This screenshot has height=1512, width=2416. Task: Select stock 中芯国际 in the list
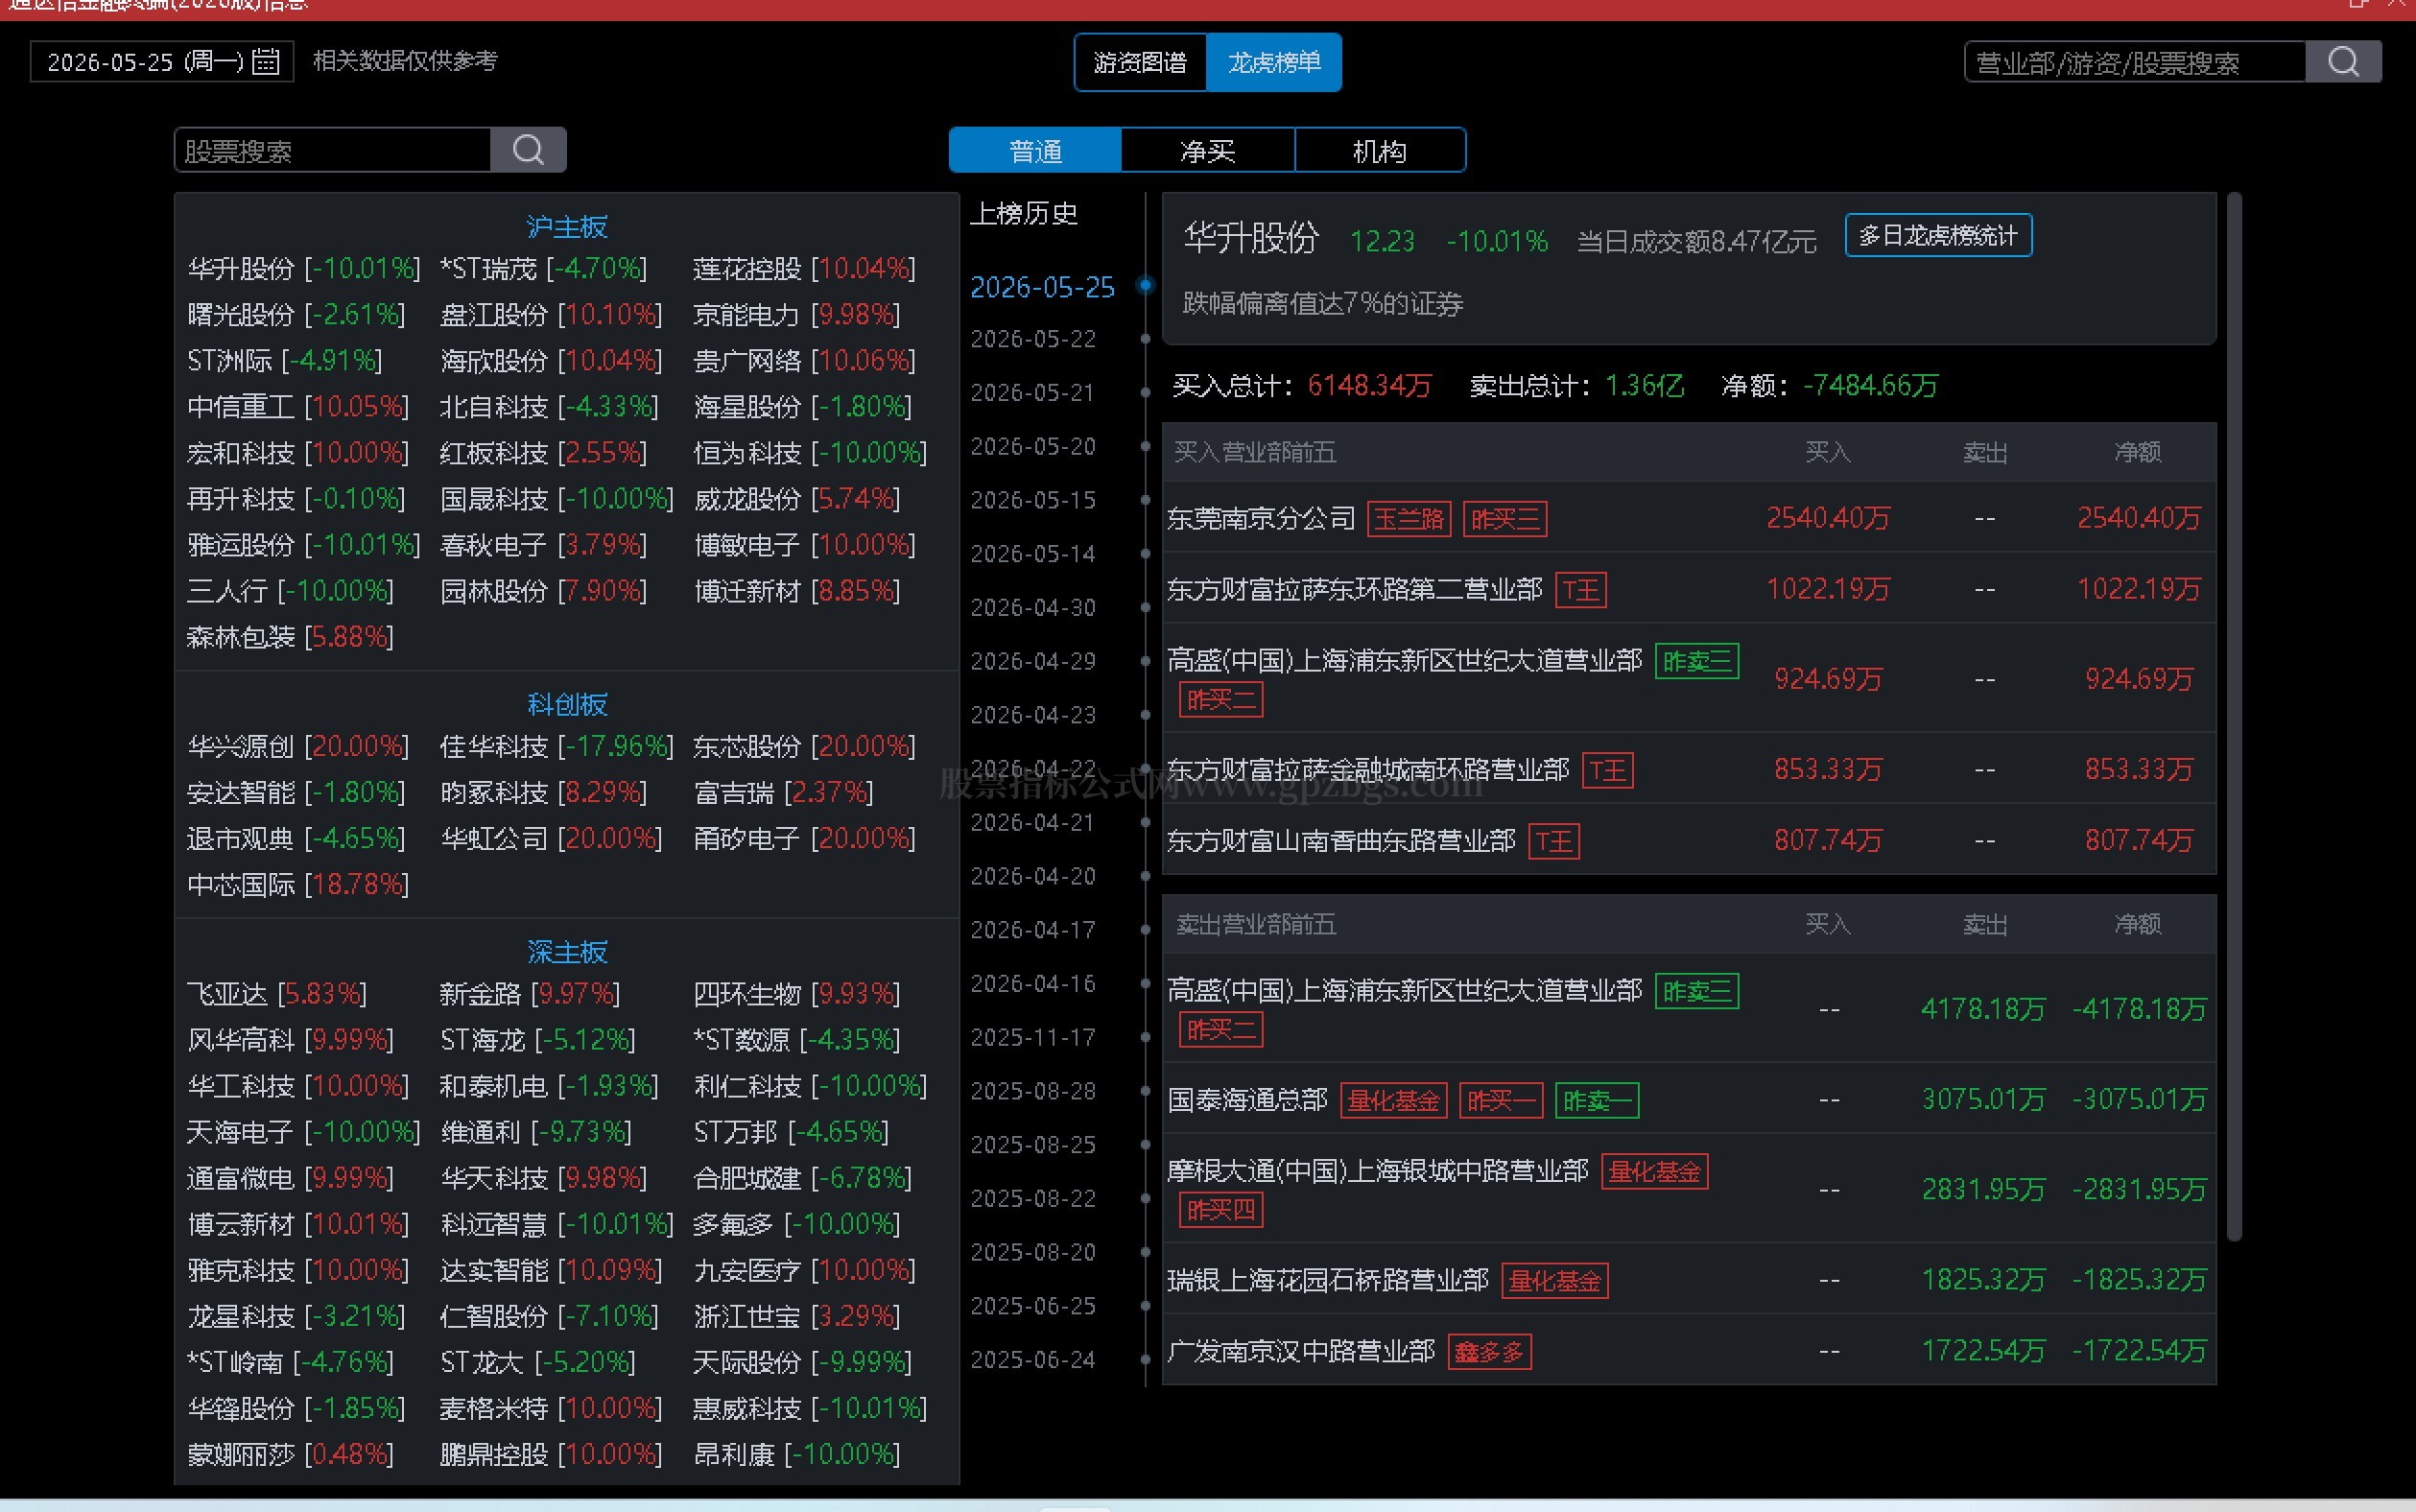coord(298,885)
